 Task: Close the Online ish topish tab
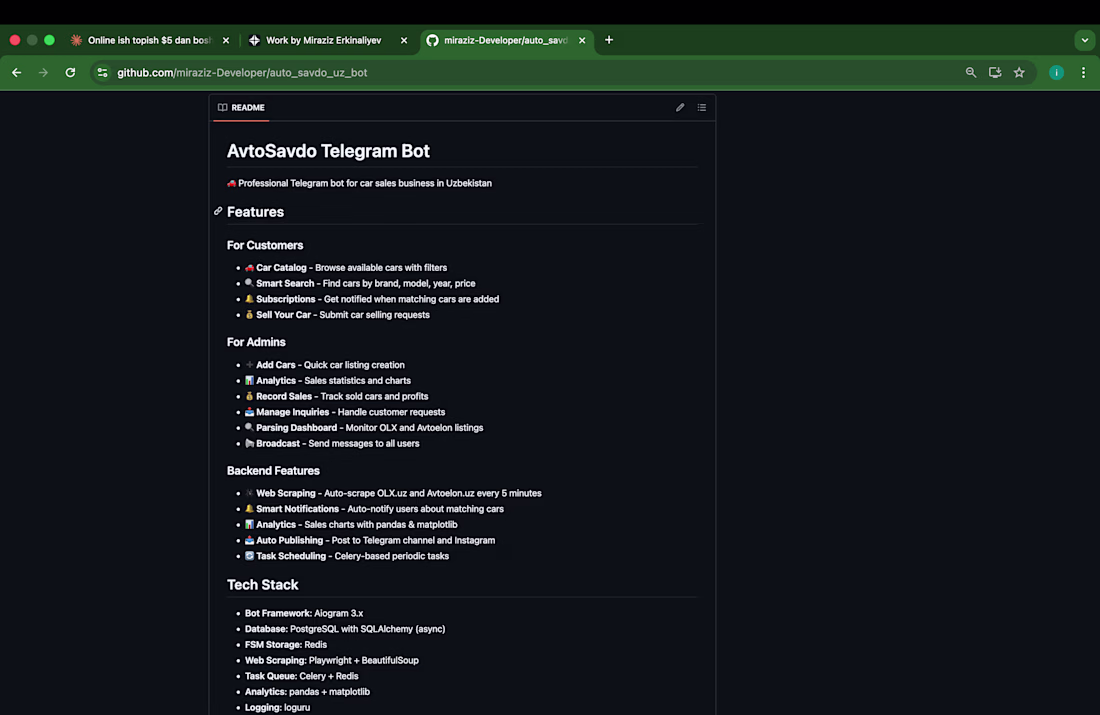pyautogui.click(x=226, y=41)
